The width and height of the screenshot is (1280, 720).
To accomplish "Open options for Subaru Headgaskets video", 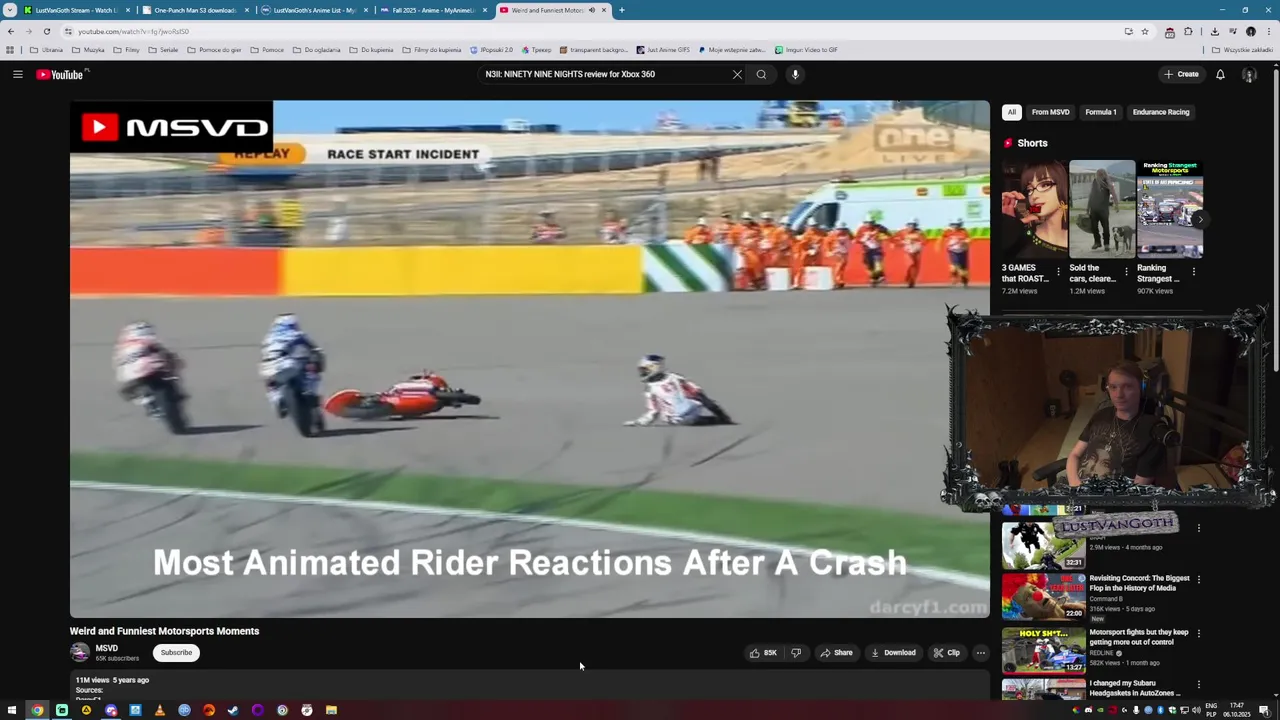I will click(1199, 685).
